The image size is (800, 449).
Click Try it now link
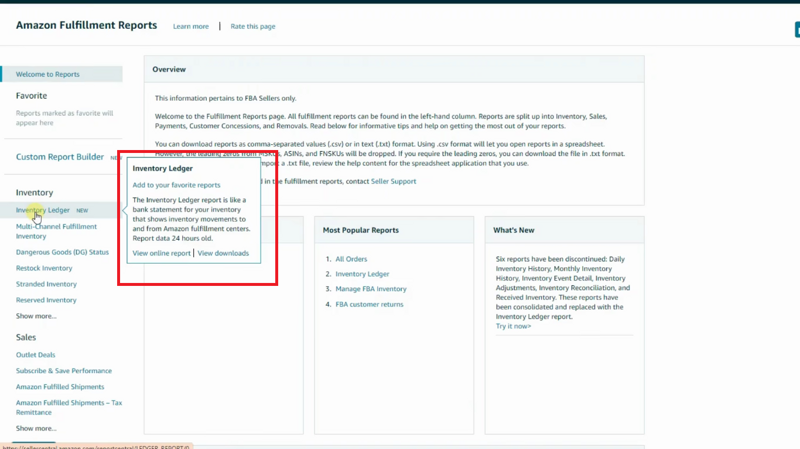pos(513,326)
